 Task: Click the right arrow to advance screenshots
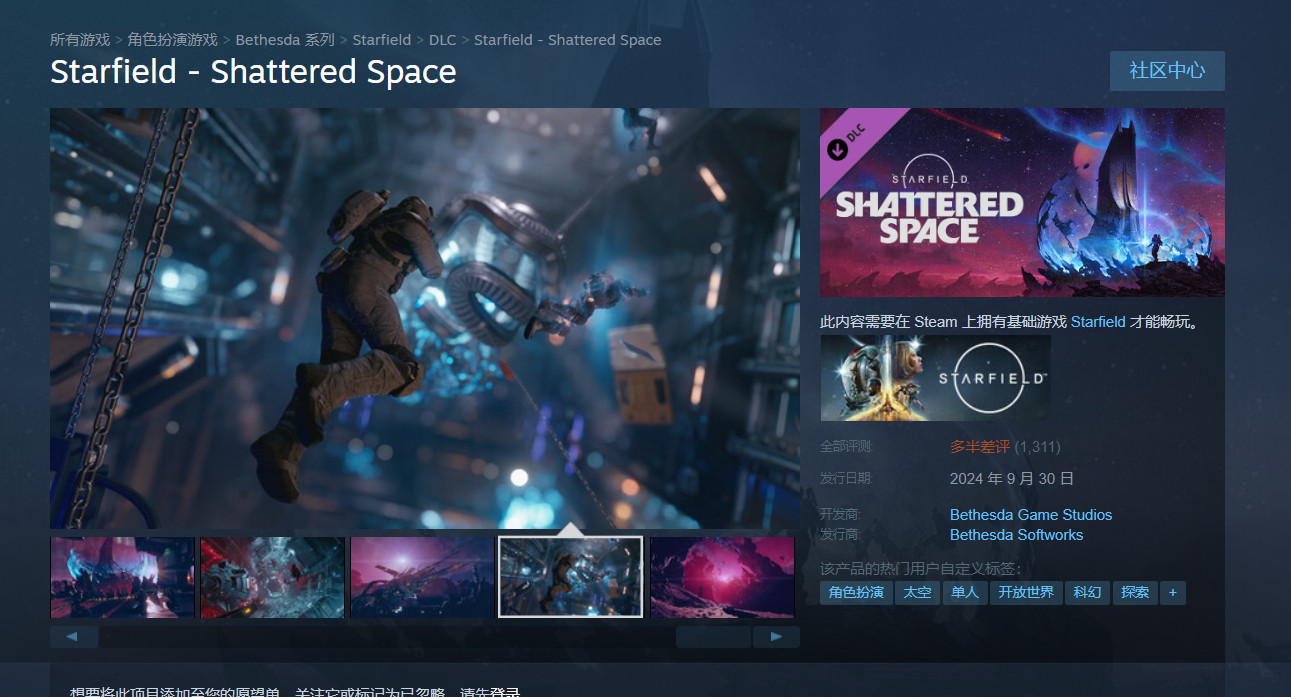click(778, 636)
